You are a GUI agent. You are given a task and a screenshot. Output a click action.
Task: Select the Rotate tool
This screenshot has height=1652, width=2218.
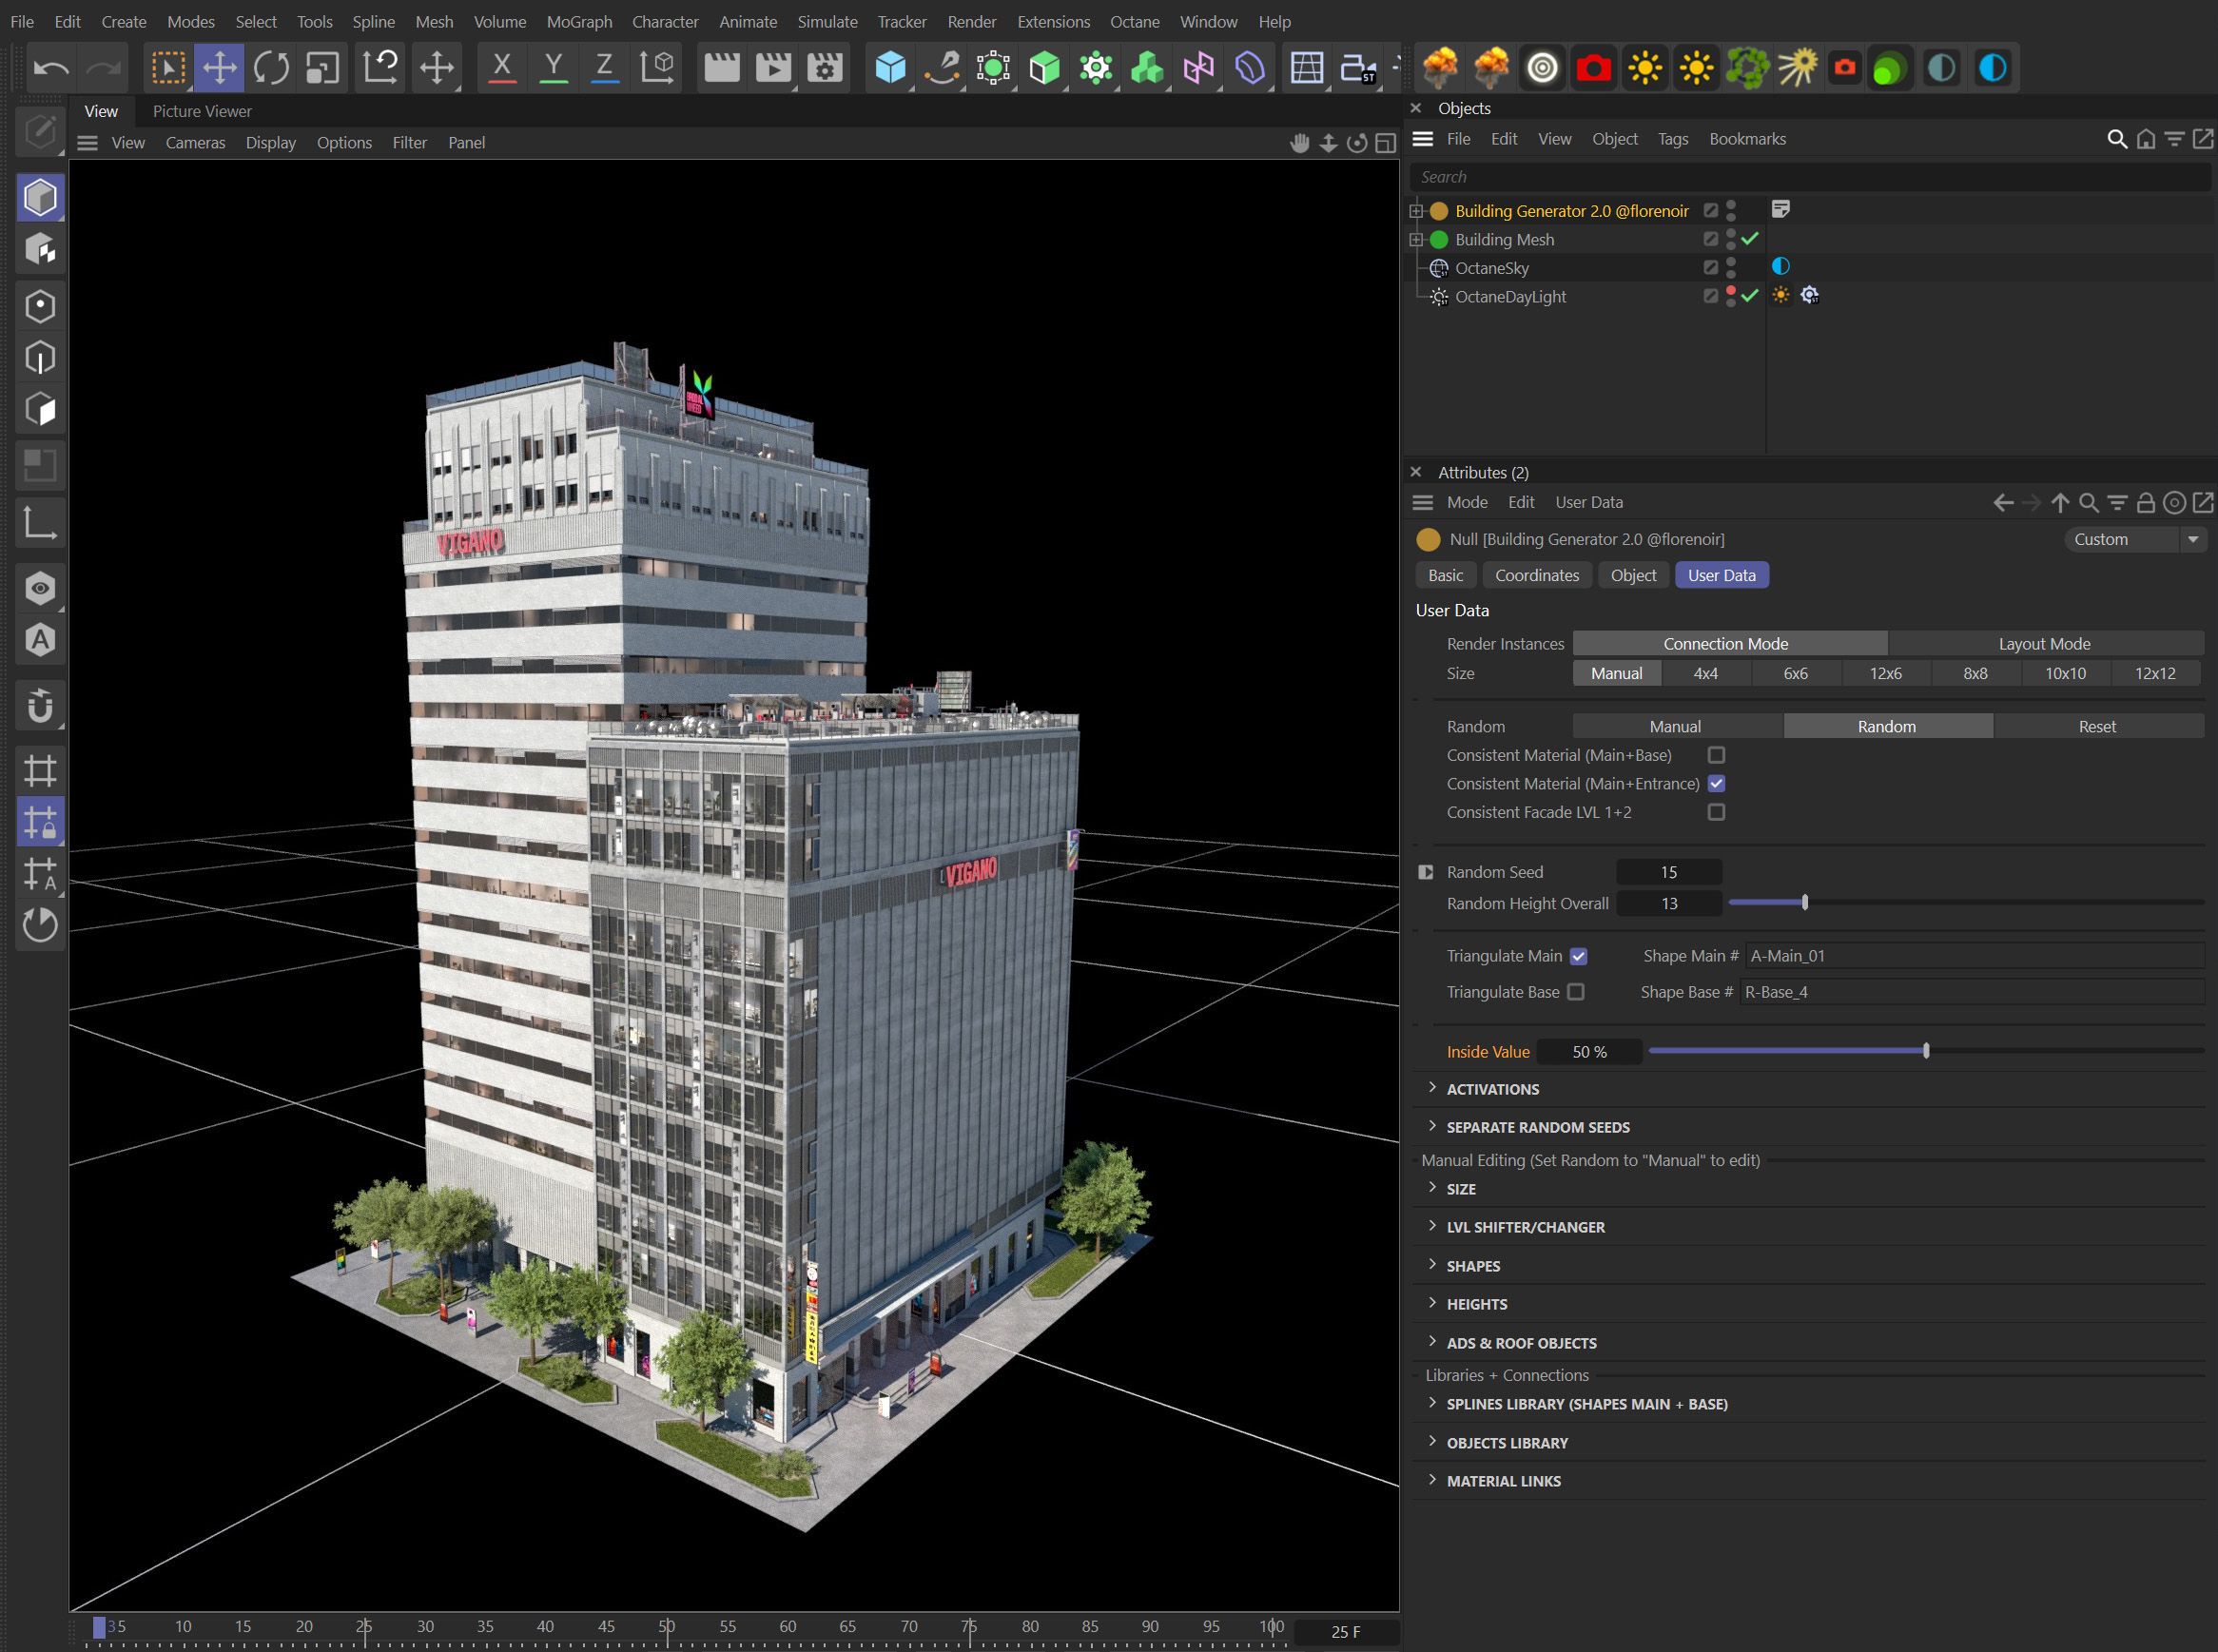click(270, 67)
